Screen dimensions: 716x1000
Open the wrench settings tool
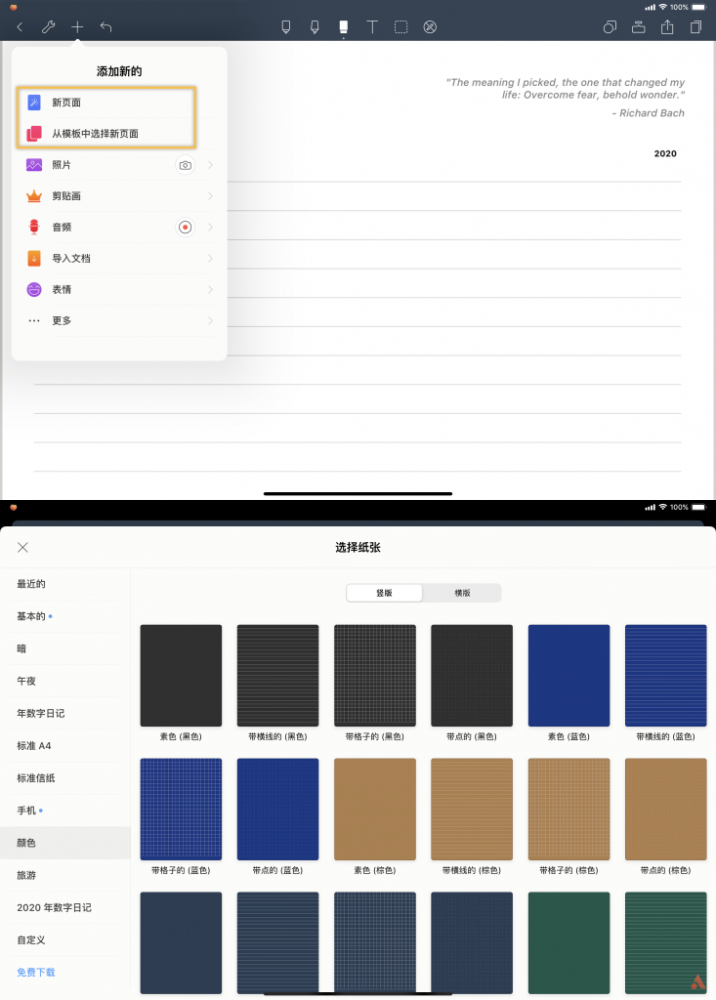(48, 27)
